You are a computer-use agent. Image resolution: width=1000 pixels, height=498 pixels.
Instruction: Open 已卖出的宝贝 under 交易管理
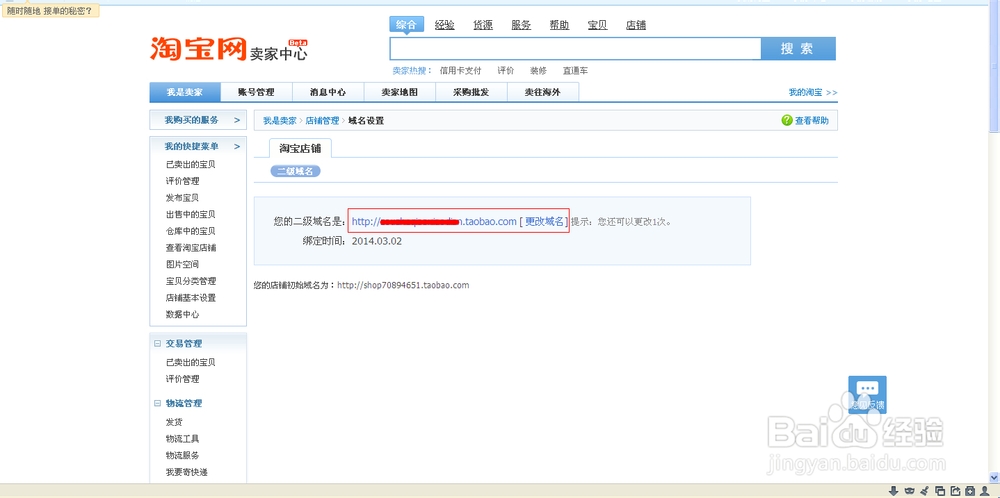click(191, 362)
